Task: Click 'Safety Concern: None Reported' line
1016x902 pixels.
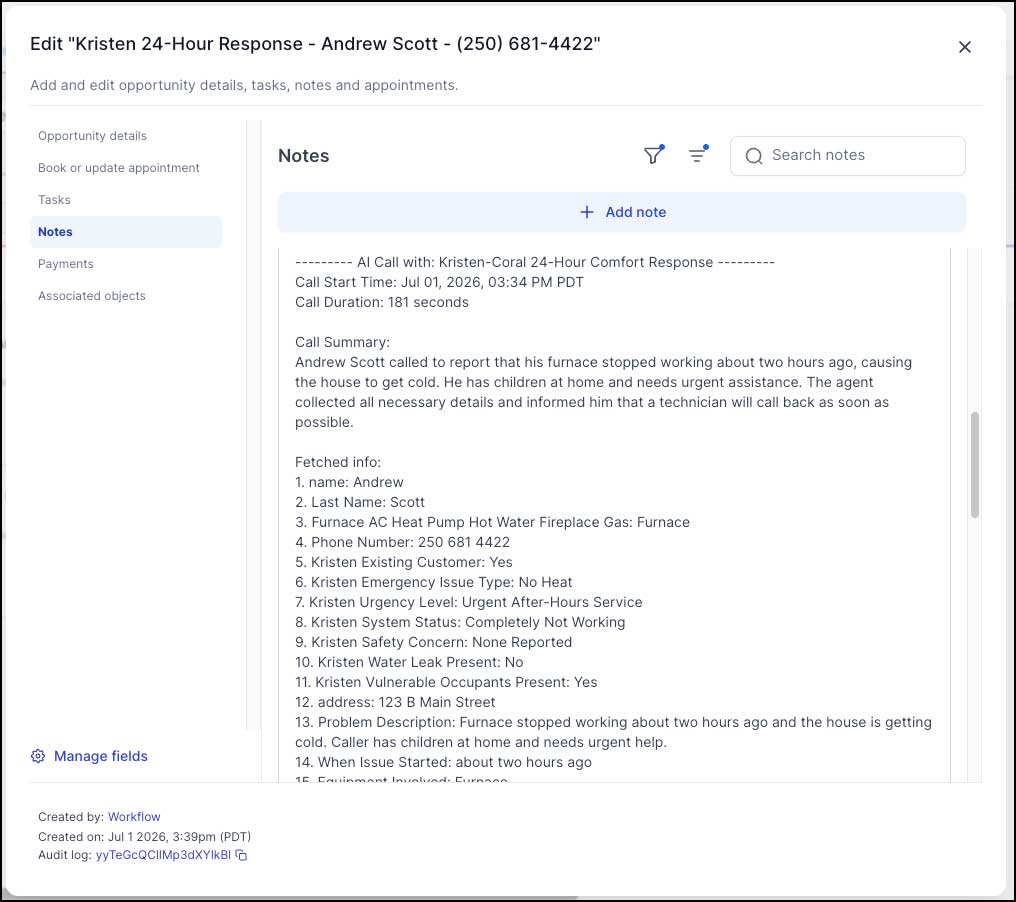Action: 433,642
